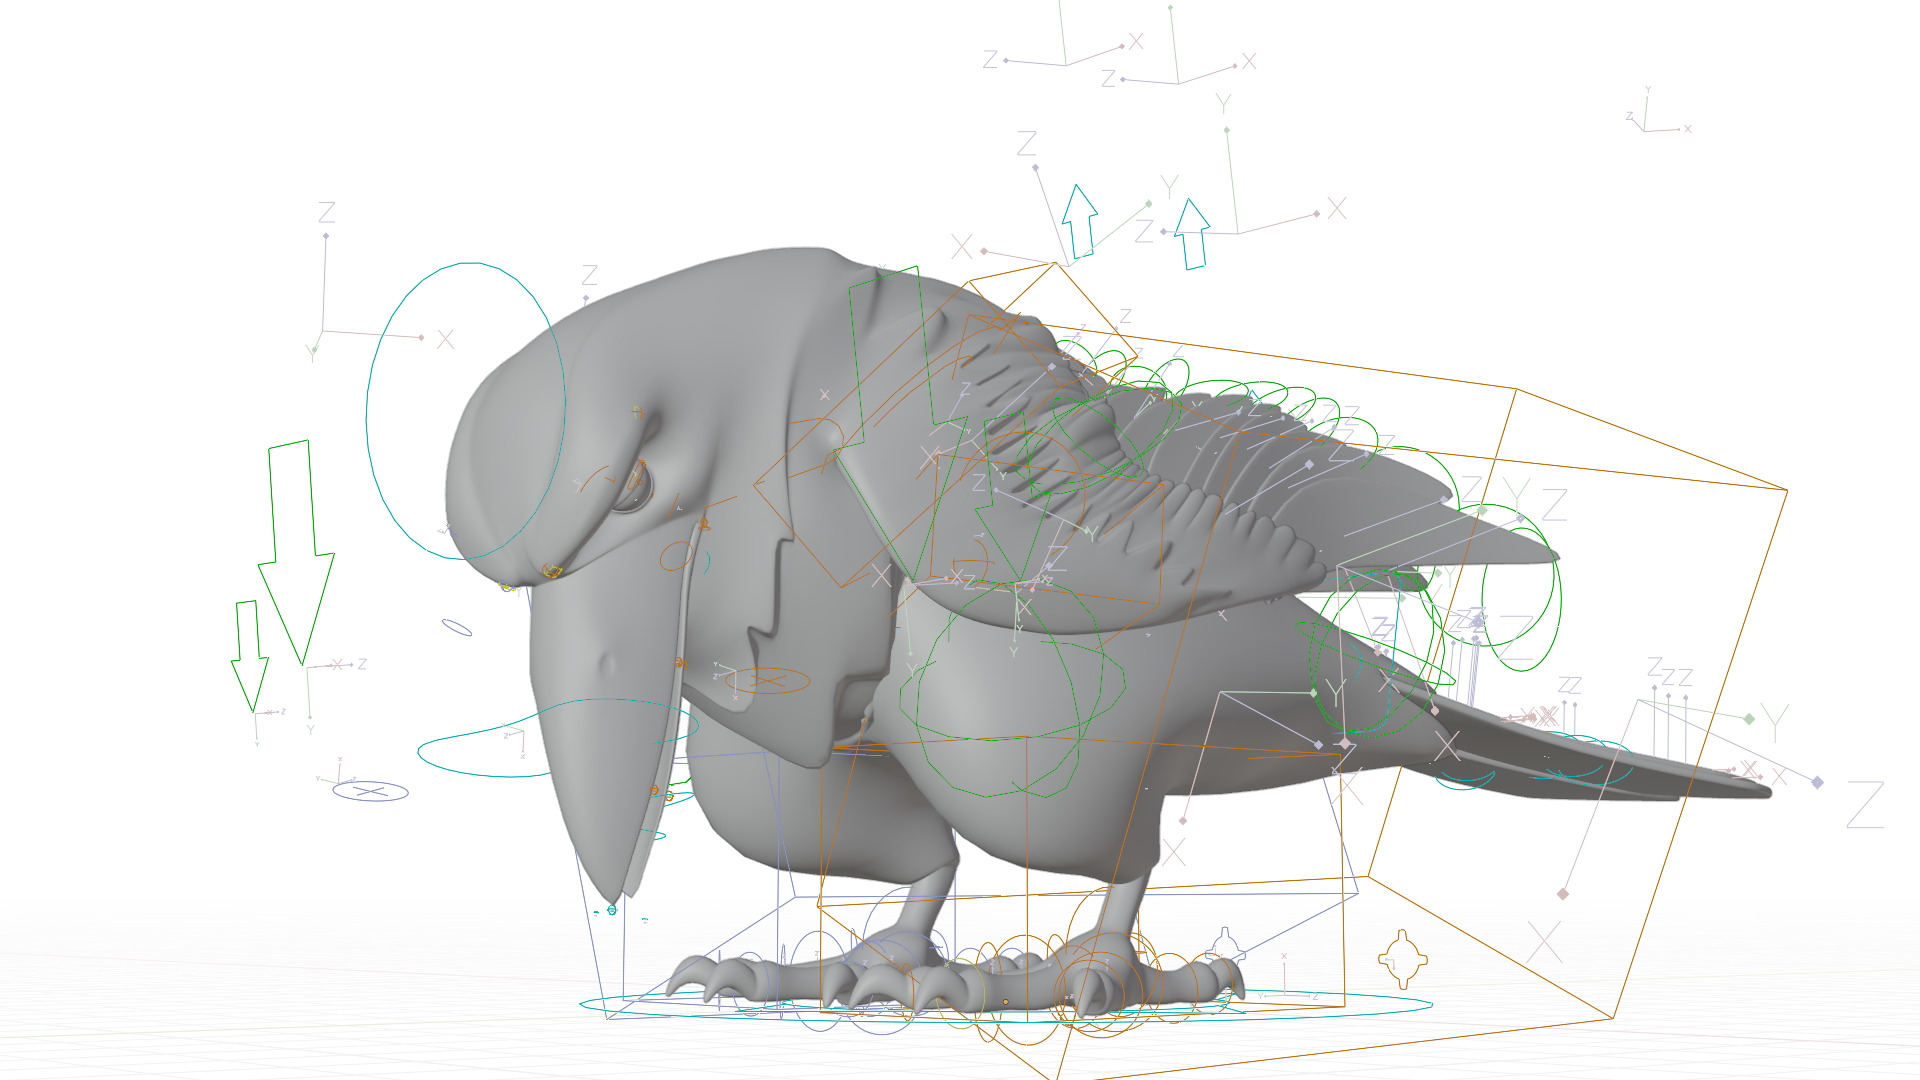The height and width of the screenshot is (1080, 1920).
Task: Select the small cyan circle under beak tip
Action: click(612, 910)
